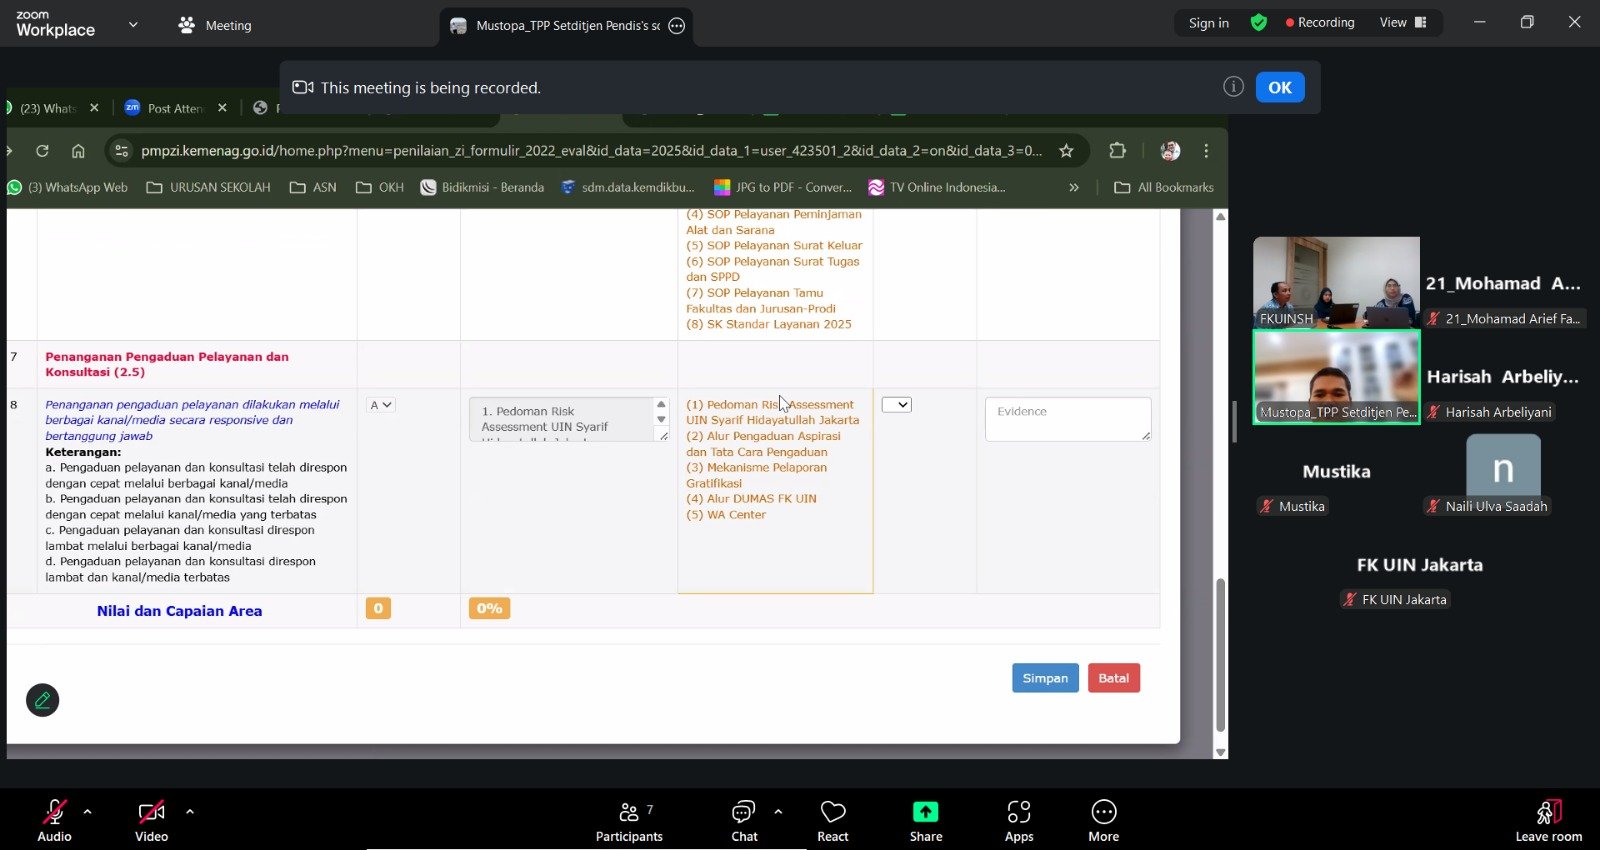The width and height of the screenshot is (1600, 850).
Task: Open the empty dropdown beside the evidence list
Action: tap(897, 405)
